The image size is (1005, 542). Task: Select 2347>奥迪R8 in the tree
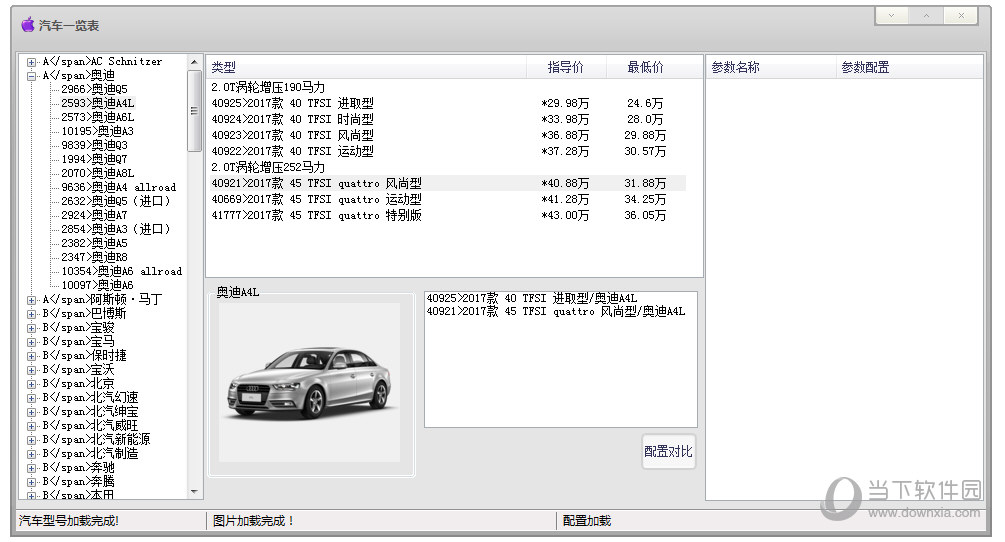pos(94,258)
